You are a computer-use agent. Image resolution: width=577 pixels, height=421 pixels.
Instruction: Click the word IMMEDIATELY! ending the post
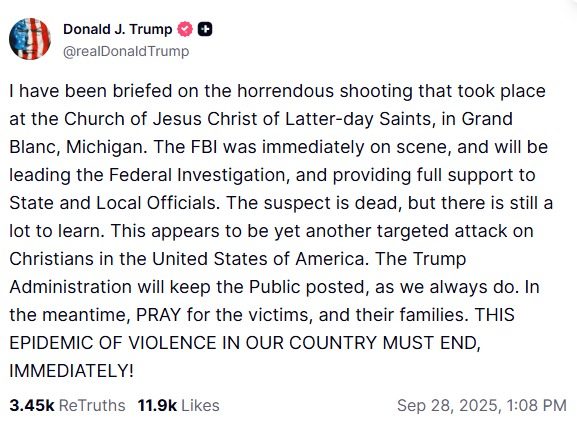(x=71, y=371)
